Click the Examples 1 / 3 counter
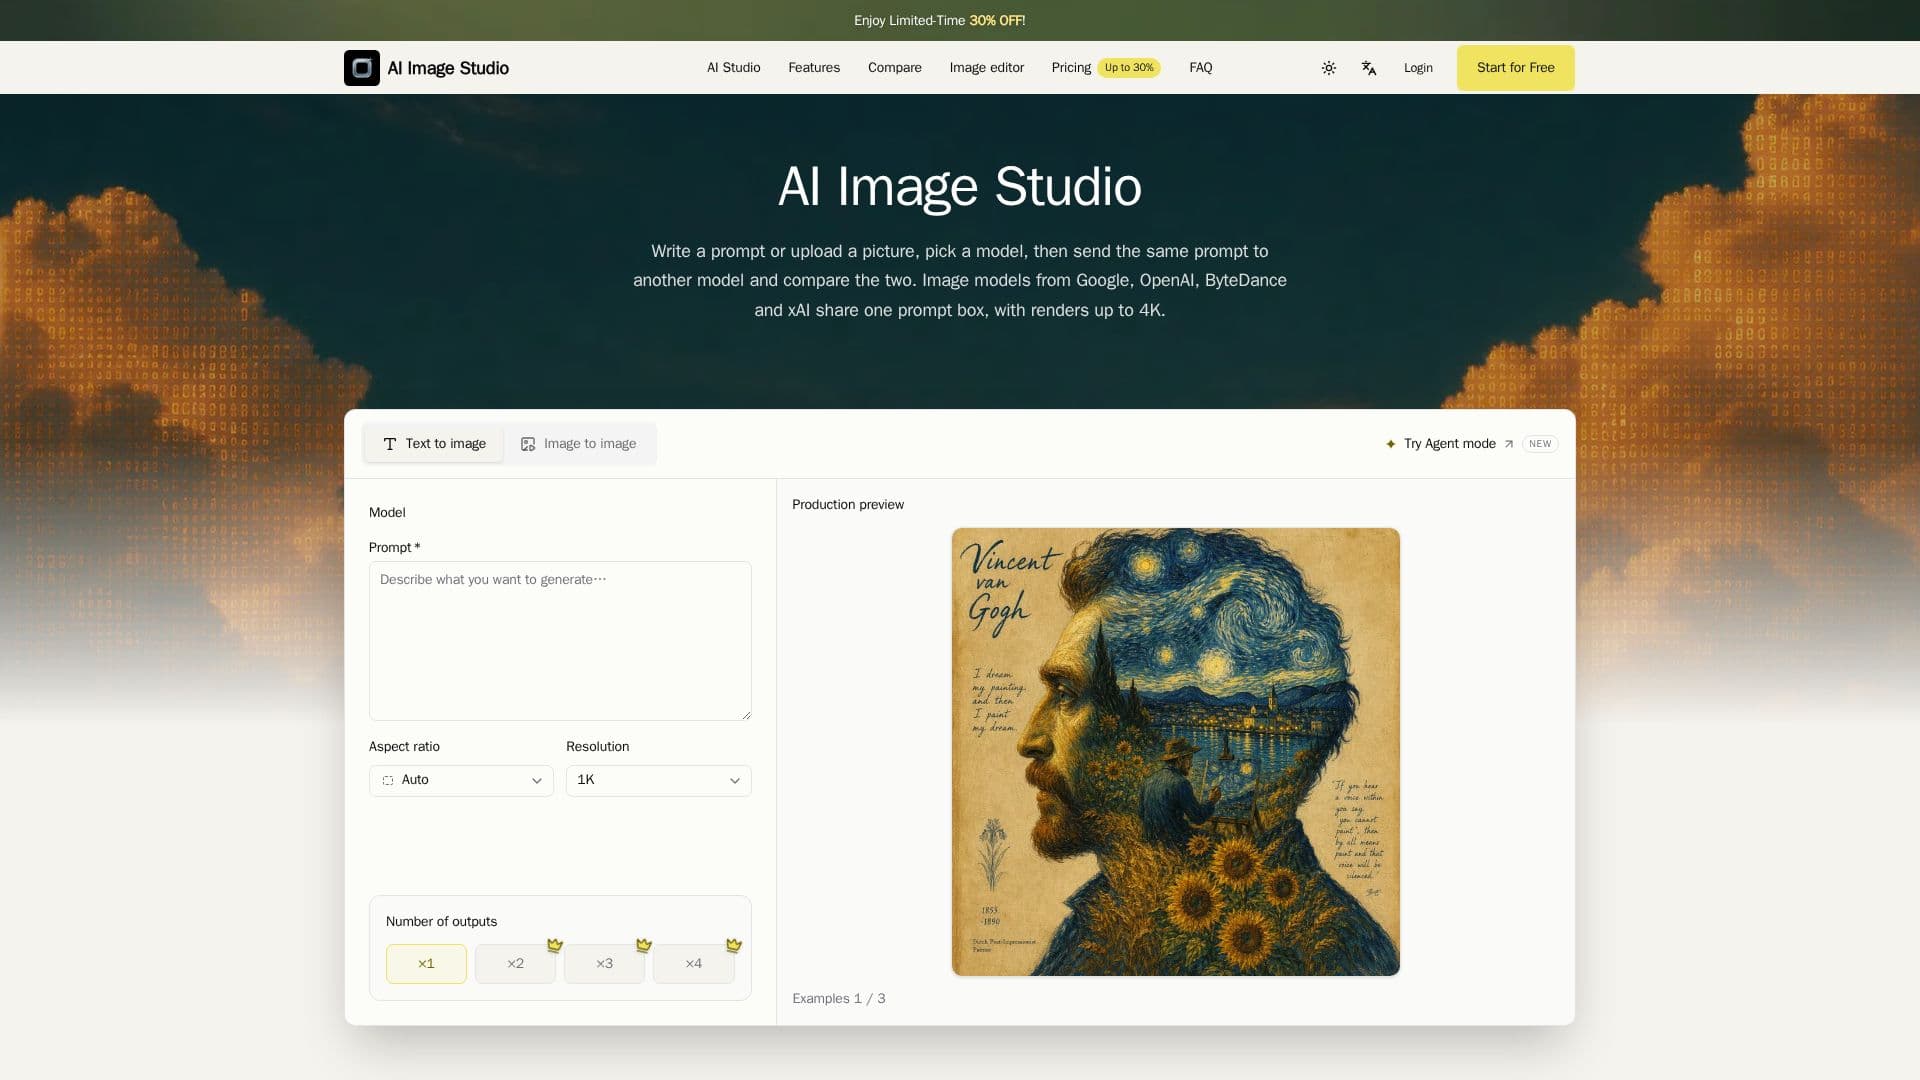 (x=839, y=999)
